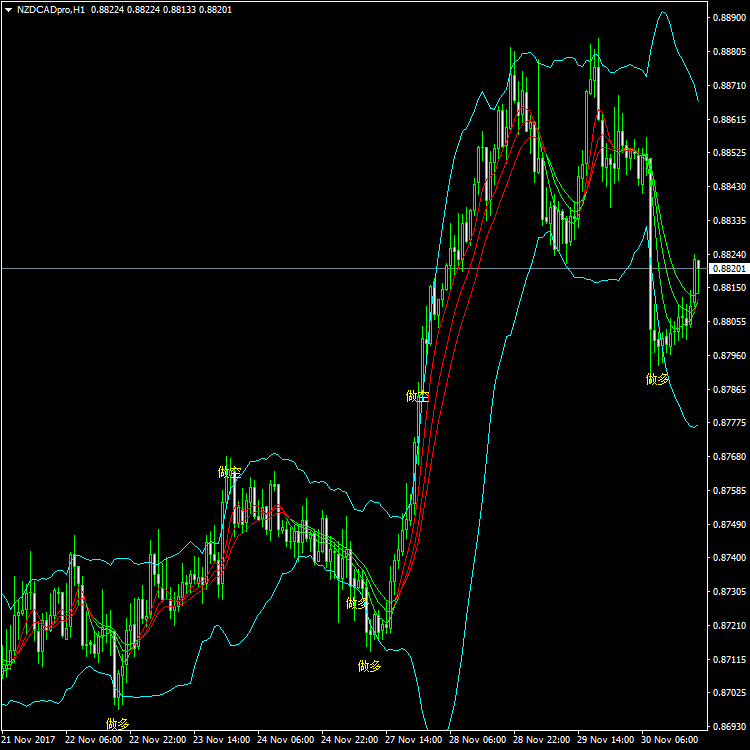This screenshot has width=750, height=750.
Task: Click the 0.88525 price axis label
Action: 729,153
